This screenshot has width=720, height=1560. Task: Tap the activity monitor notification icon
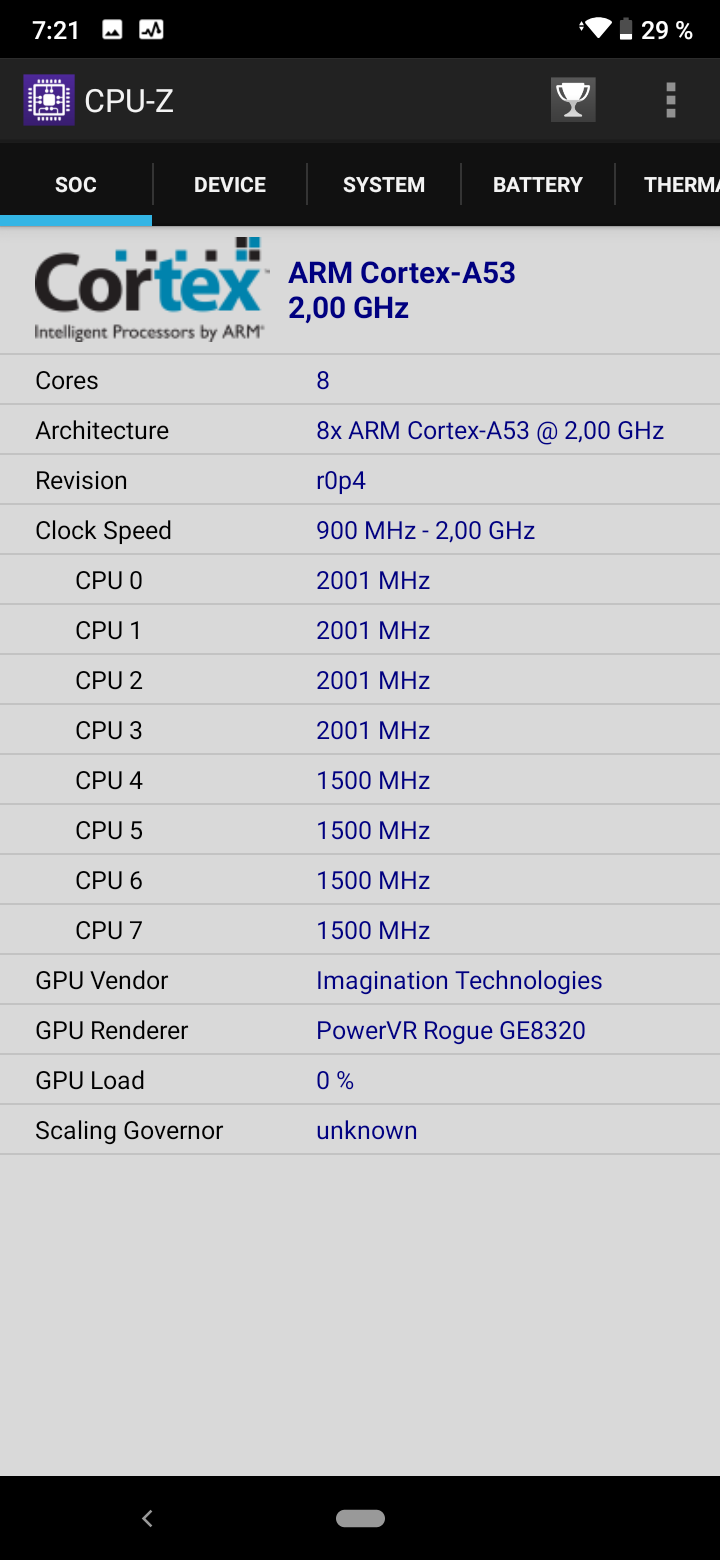[x=151, y=30]
